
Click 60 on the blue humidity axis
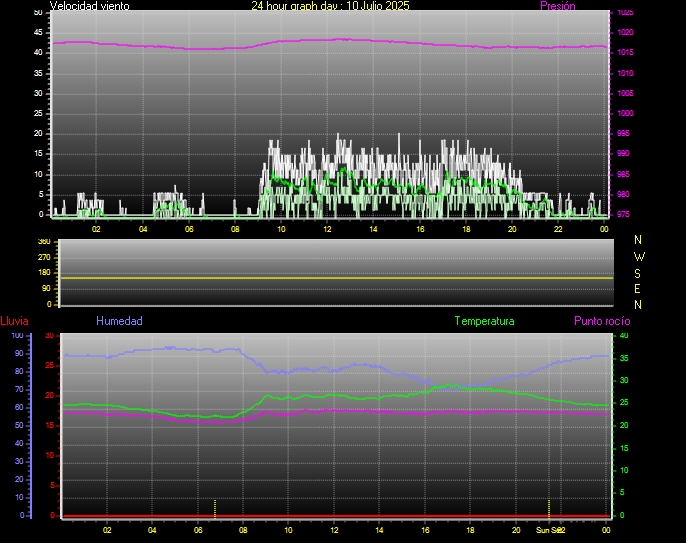(19, 407)
